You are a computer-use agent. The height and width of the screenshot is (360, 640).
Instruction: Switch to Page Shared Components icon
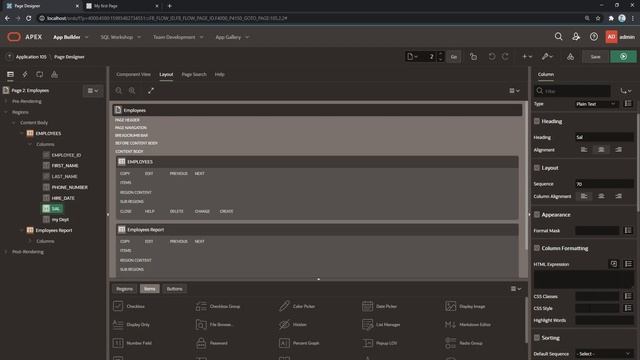pos(54,74)
